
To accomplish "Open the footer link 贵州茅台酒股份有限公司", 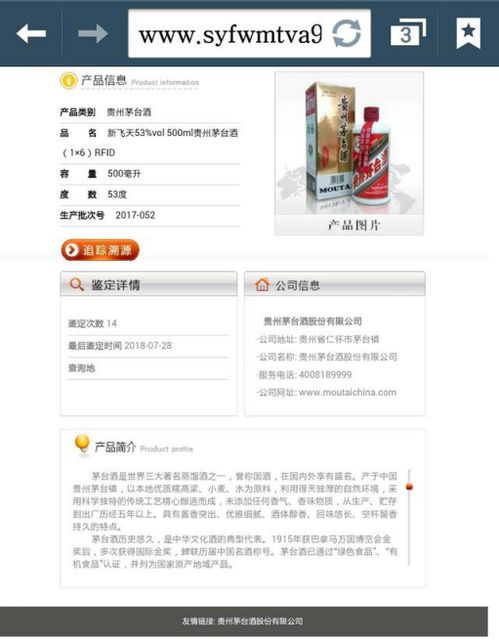I will 260,621.
